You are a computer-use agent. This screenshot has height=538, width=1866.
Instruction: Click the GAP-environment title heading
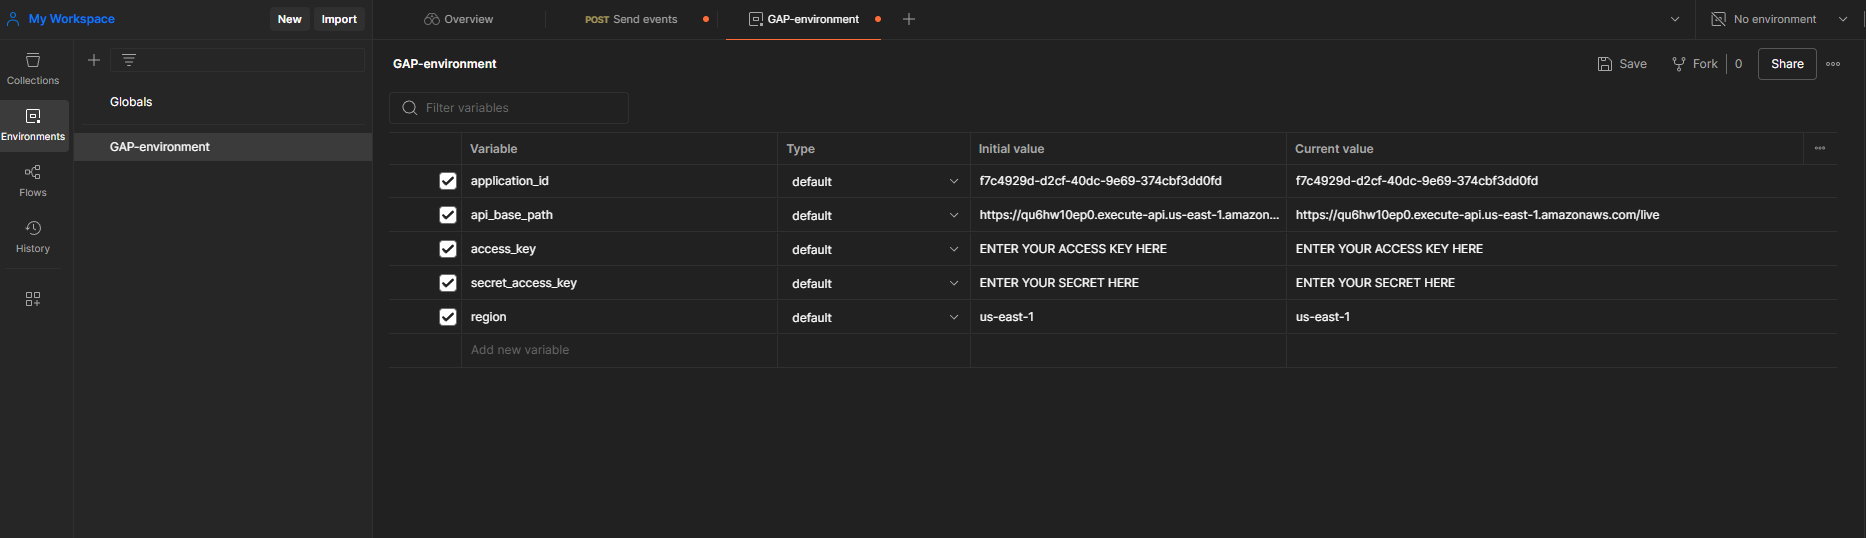click(445, 64)
